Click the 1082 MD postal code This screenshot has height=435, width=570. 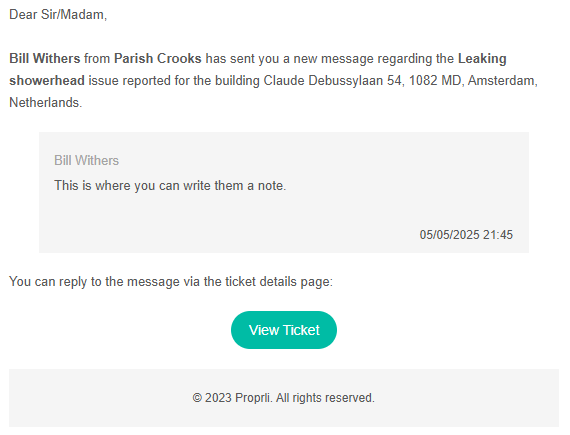pyautogui.click(x=435, y=80)
